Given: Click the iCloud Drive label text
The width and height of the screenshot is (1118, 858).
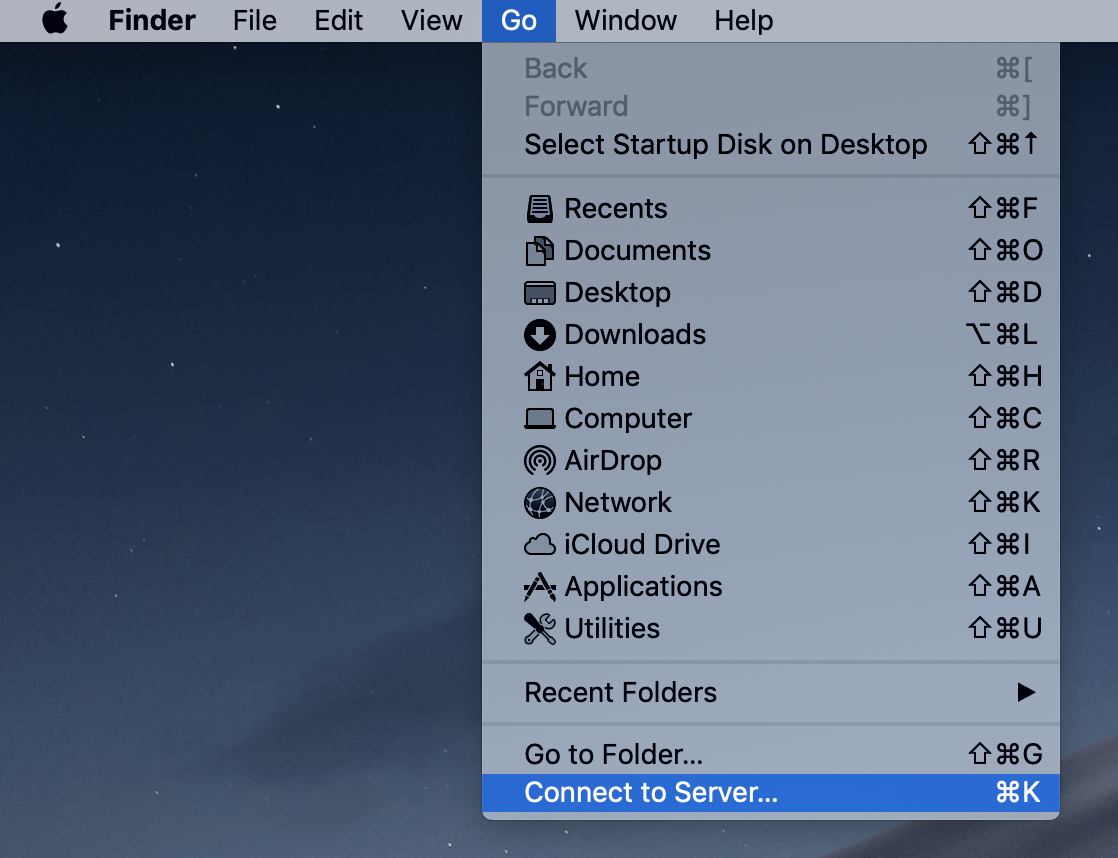Looking at the screenshot, I should point(642,545).
